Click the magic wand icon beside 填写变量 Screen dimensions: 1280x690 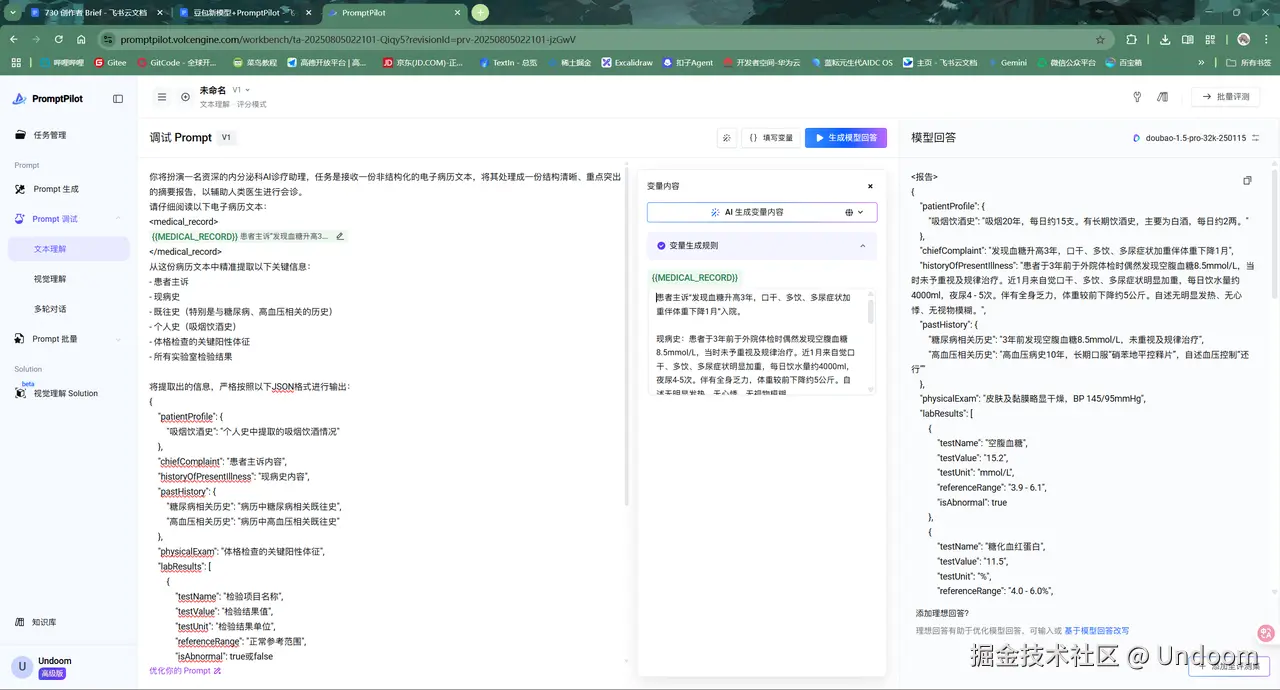point(727,138)
